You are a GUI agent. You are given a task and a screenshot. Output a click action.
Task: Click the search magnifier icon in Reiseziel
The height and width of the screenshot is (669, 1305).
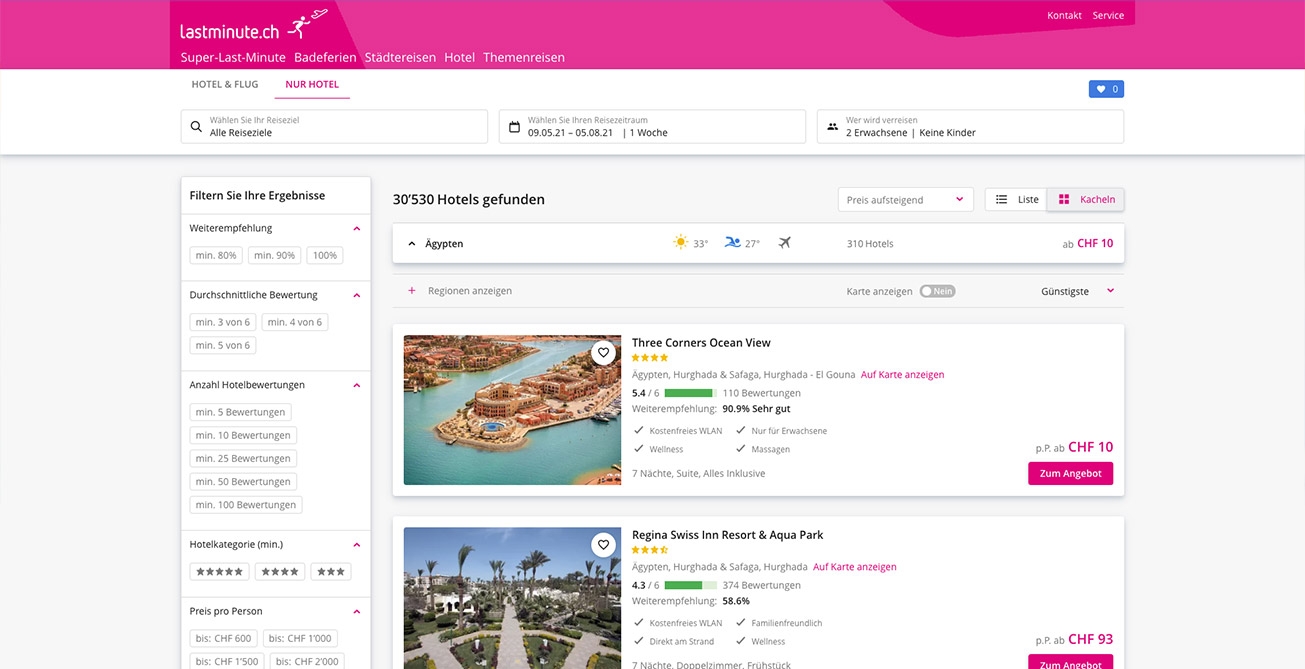pos(196,127)
